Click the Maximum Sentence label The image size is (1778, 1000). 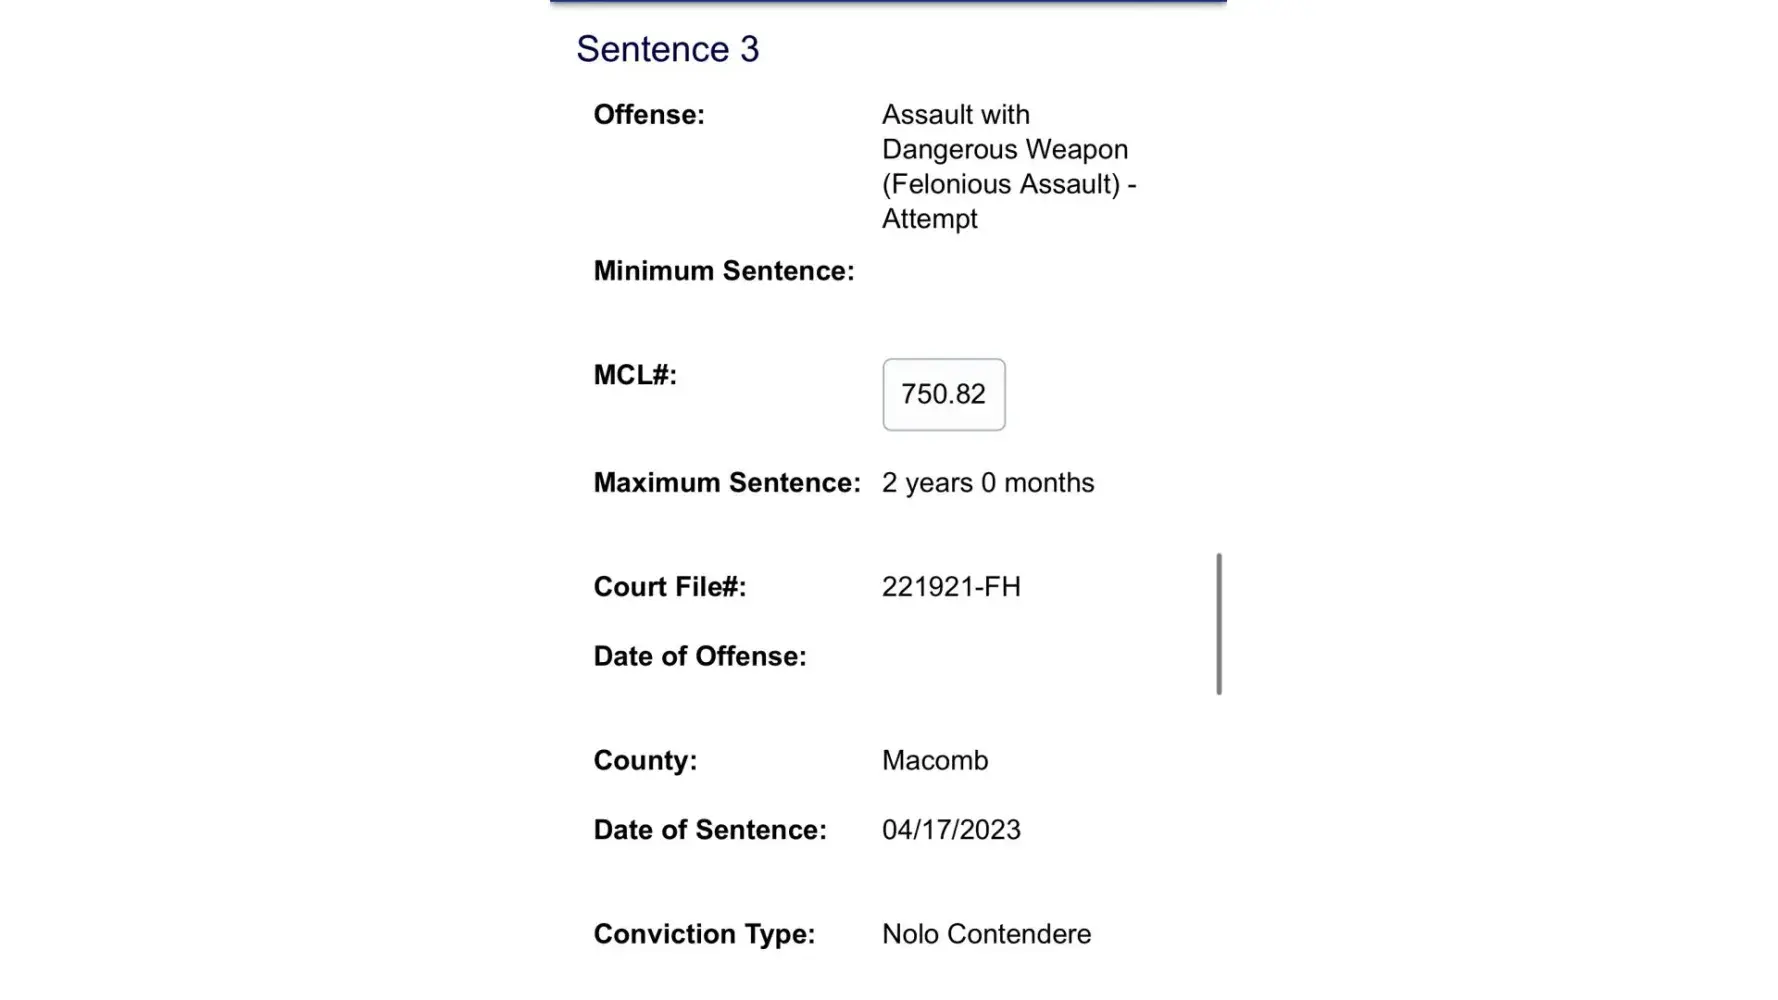(726, 483)
